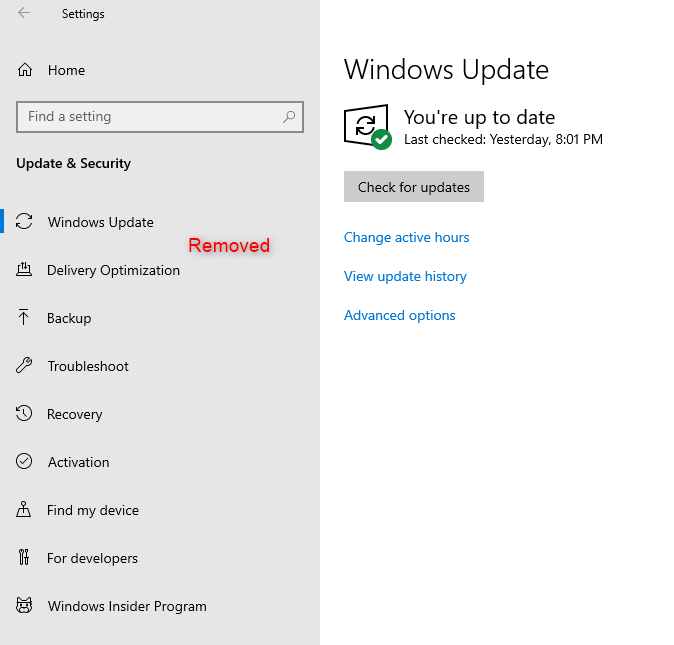Click the You're up to date text

(x=479, y=117)
